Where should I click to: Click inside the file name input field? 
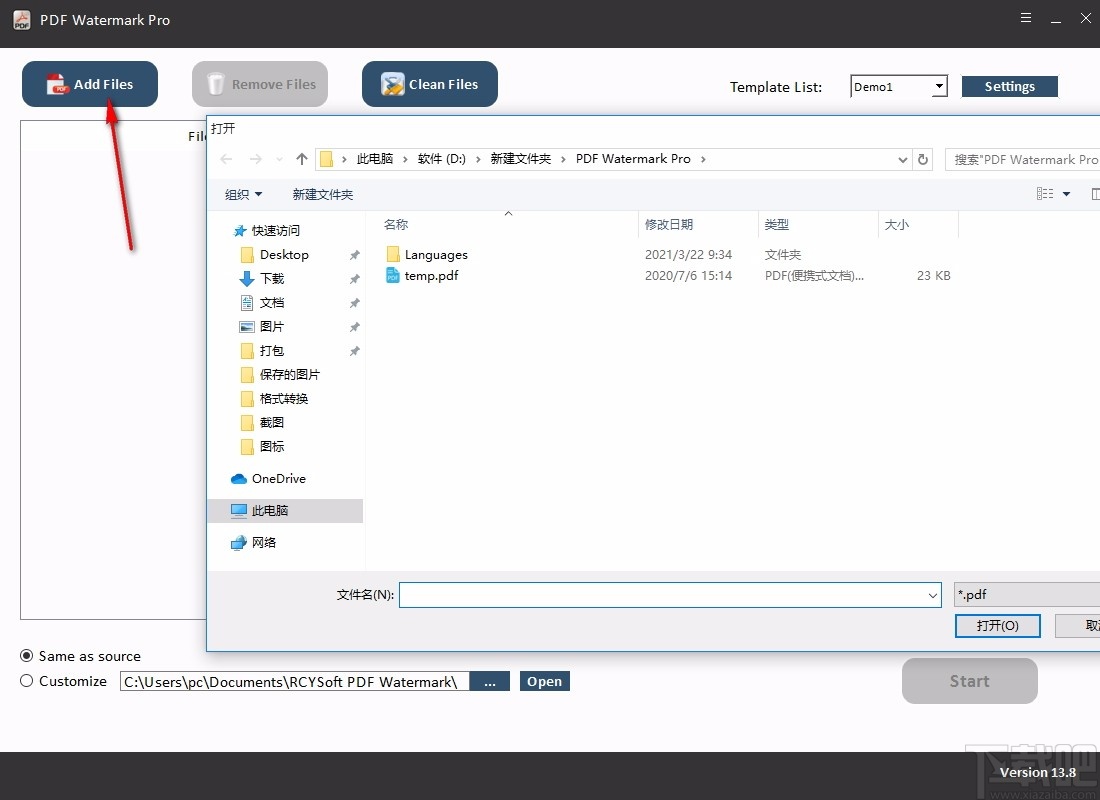pos(665,594)
